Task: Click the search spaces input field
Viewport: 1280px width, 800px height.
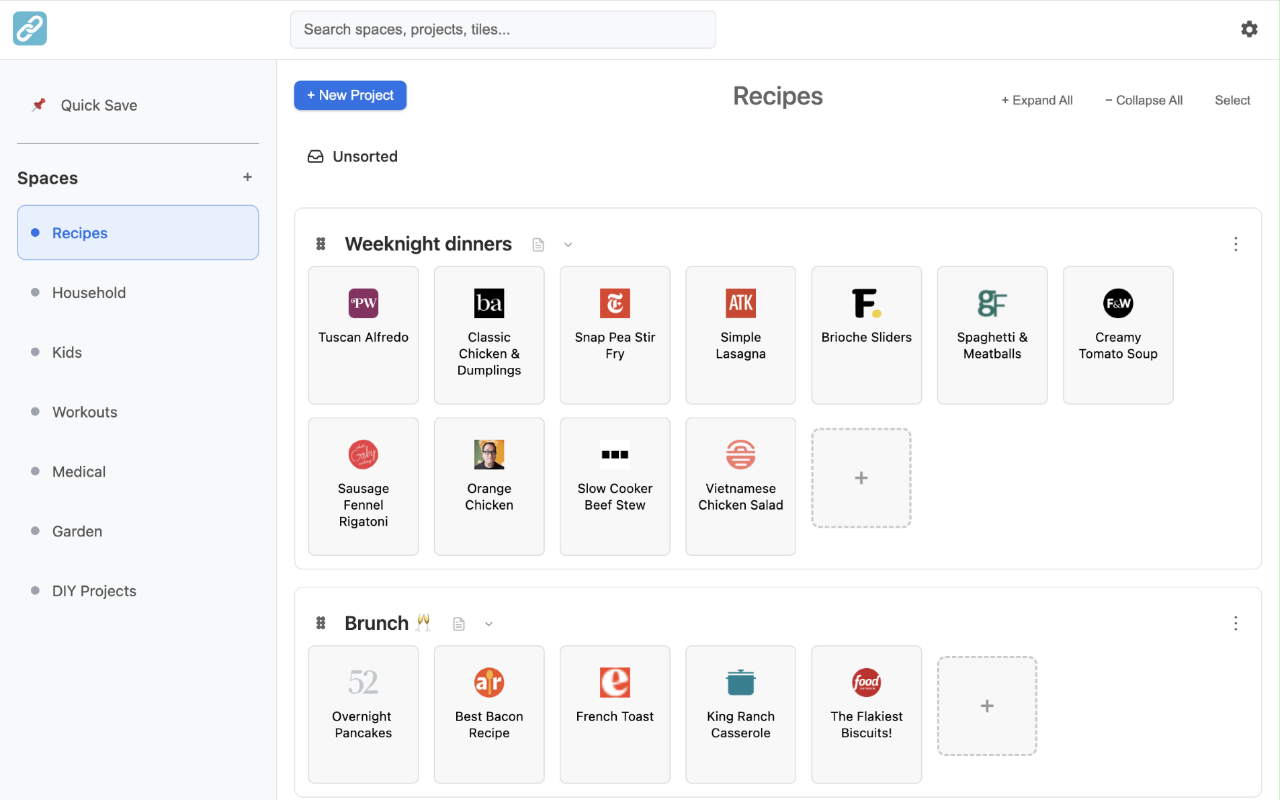Action: pyautogui.click(x=502, y=29)
